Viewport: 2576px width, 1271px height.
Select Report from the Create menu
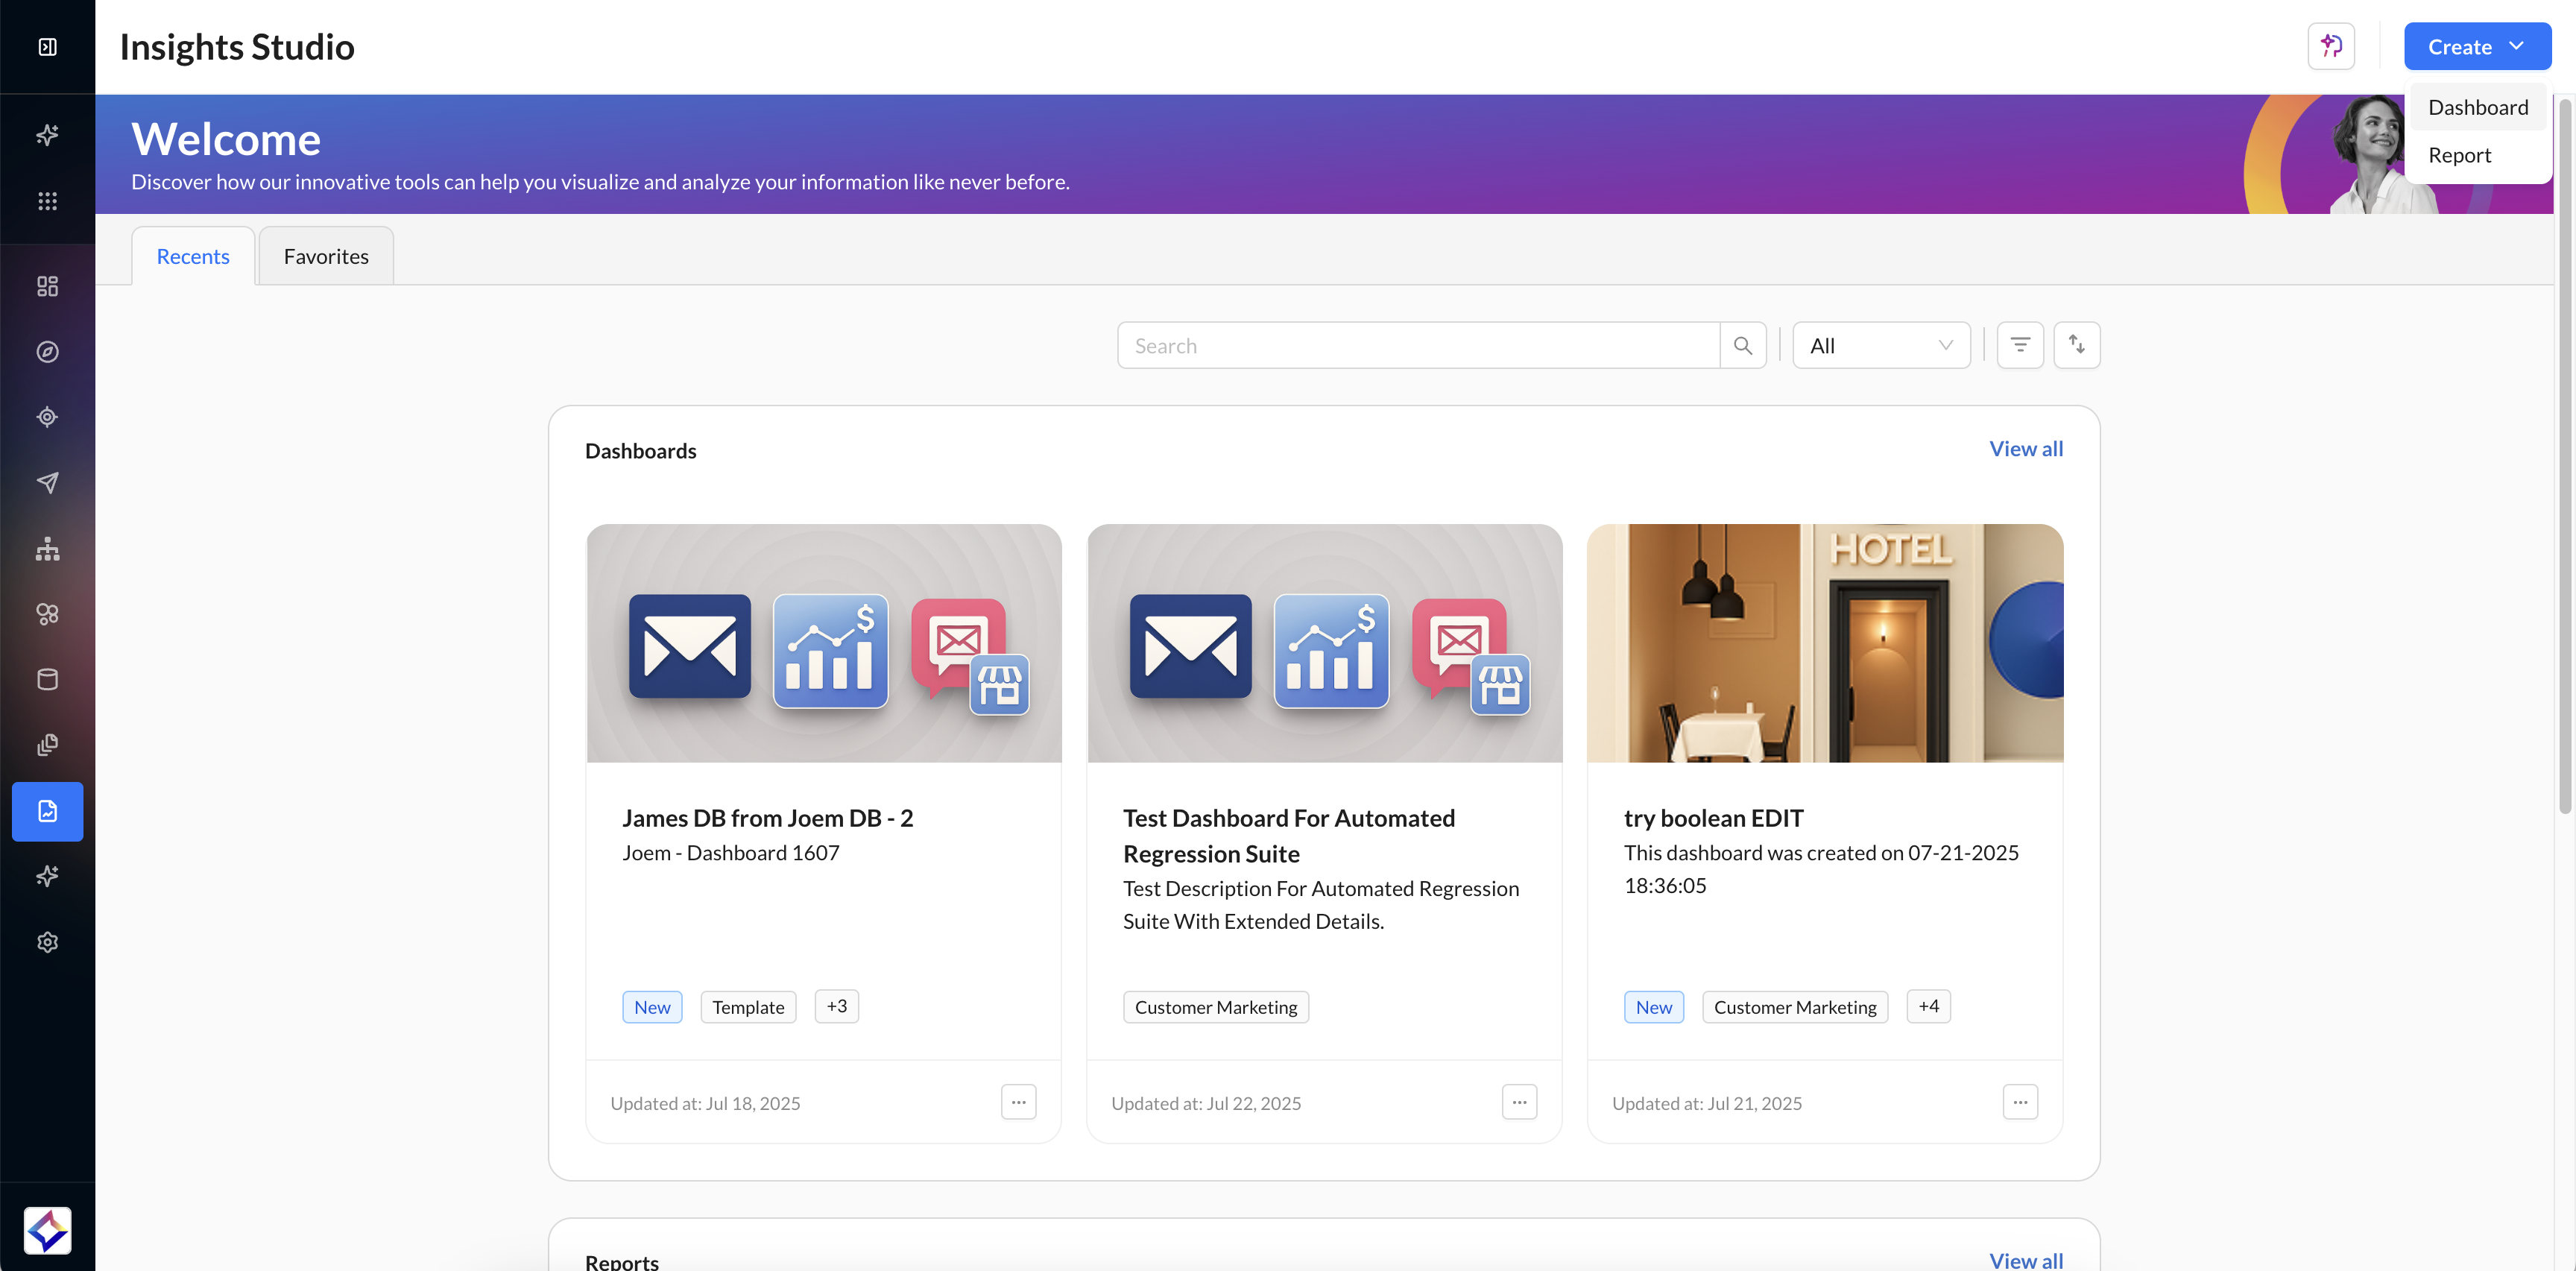pos(2459,155)
